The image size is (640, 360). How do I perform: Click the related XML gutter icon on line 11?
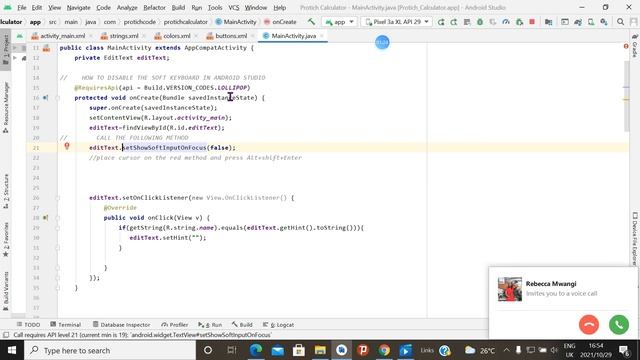47,48
